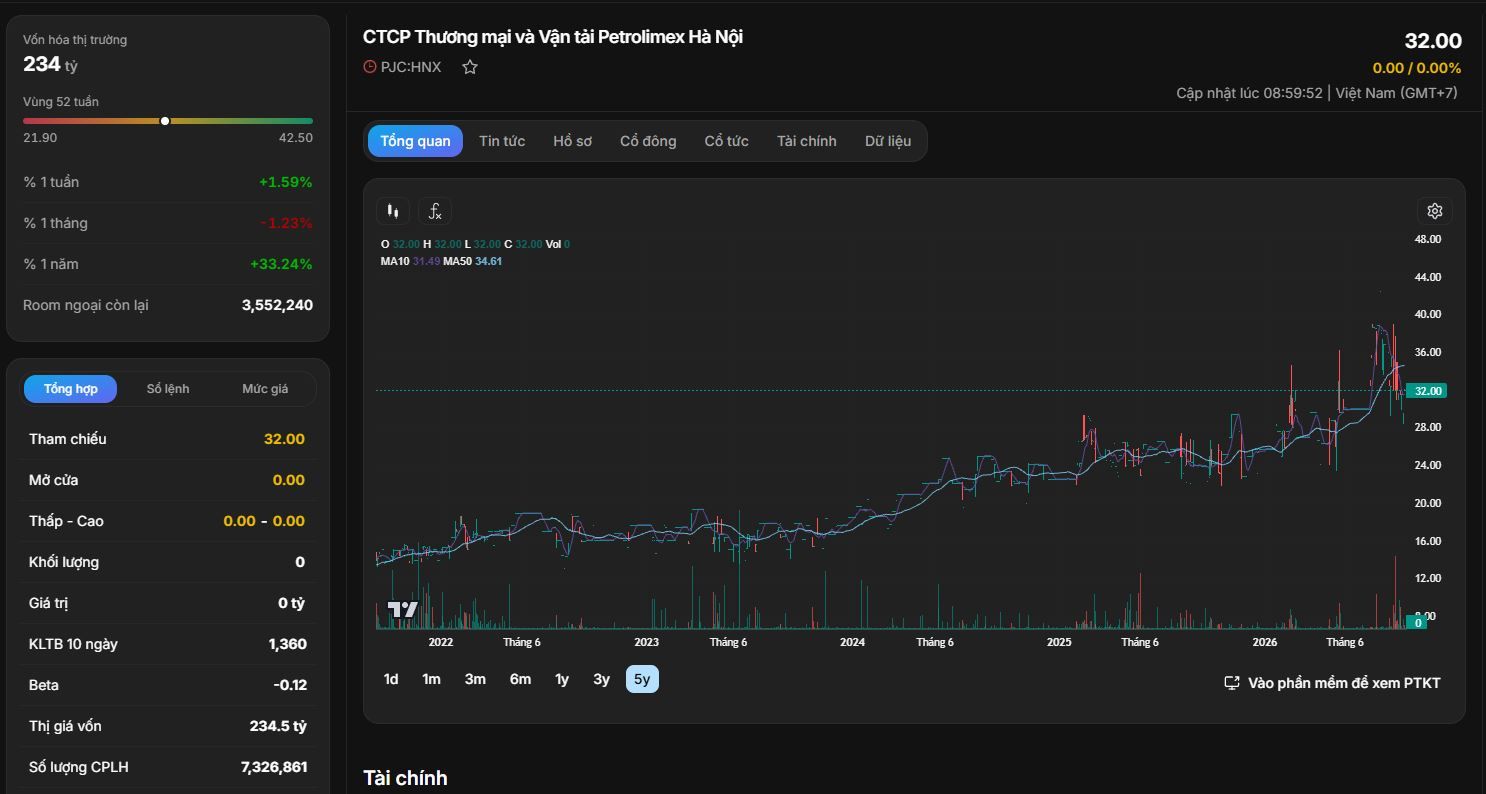Screen dimensions: 1486x794
Task: Click the Thấp - Cao range value
Action: 264,521
